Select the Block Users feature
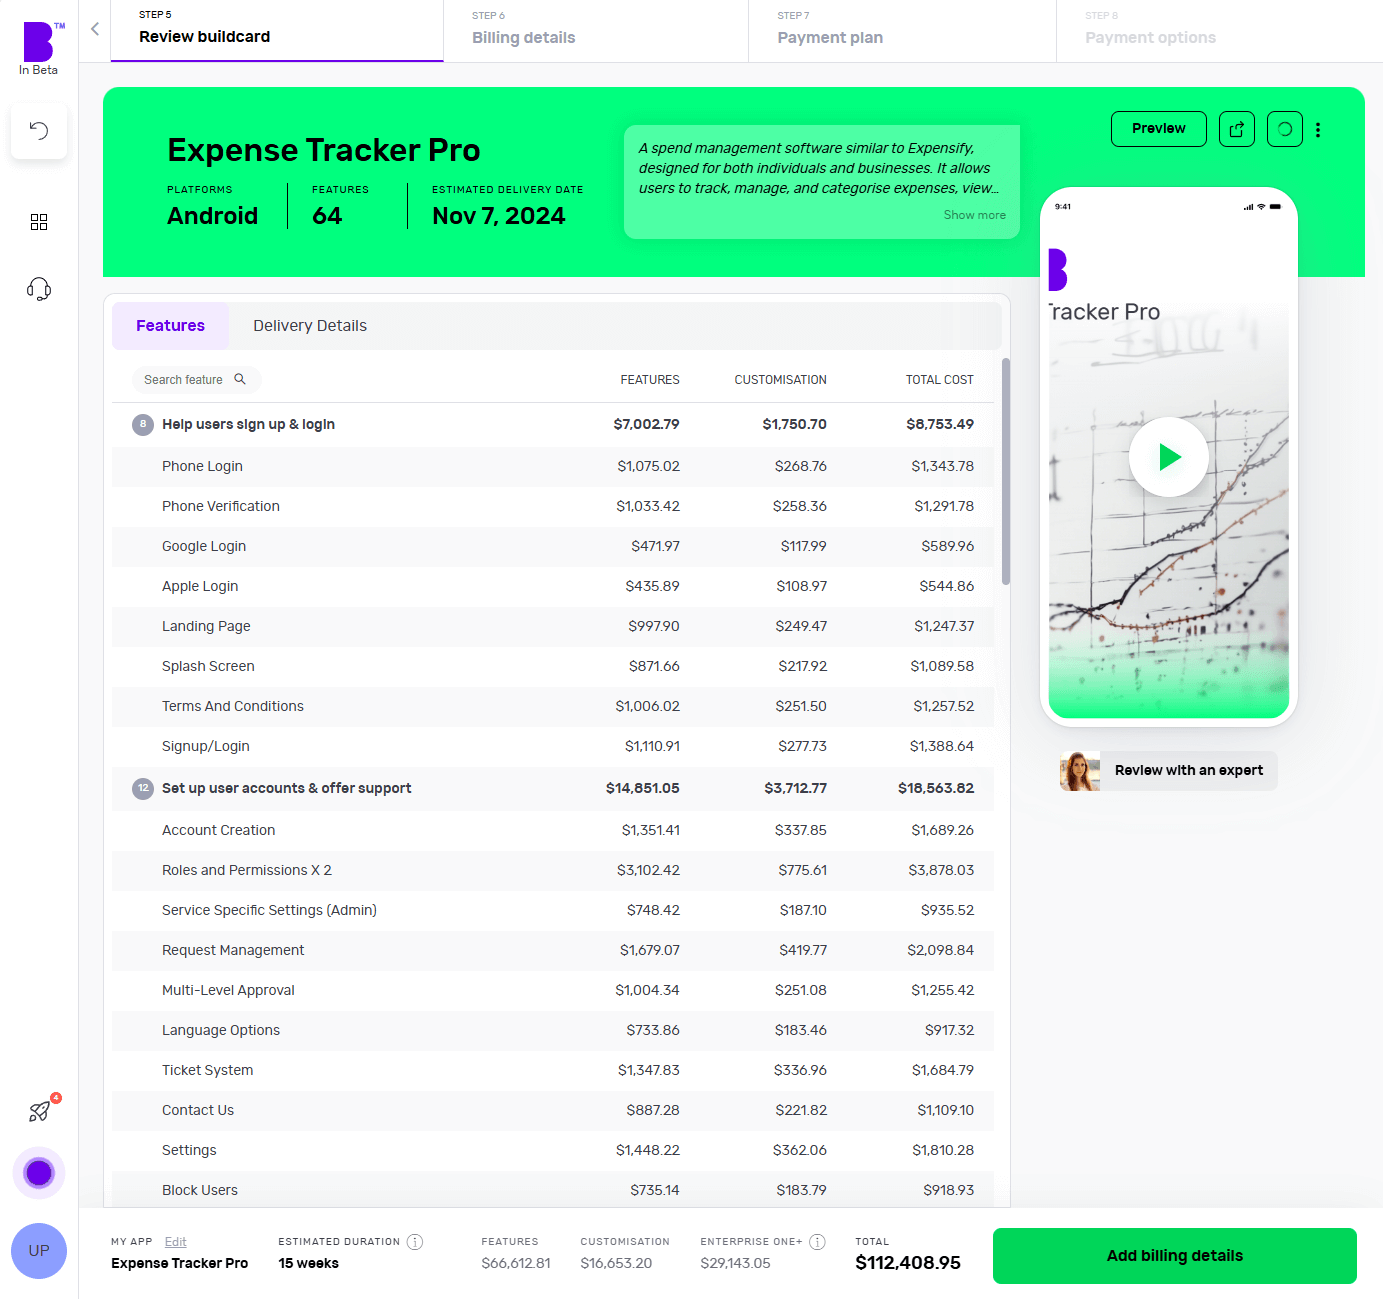Image resolution: width=1383 pixels, height=1299 pixels. point(553,1190)
